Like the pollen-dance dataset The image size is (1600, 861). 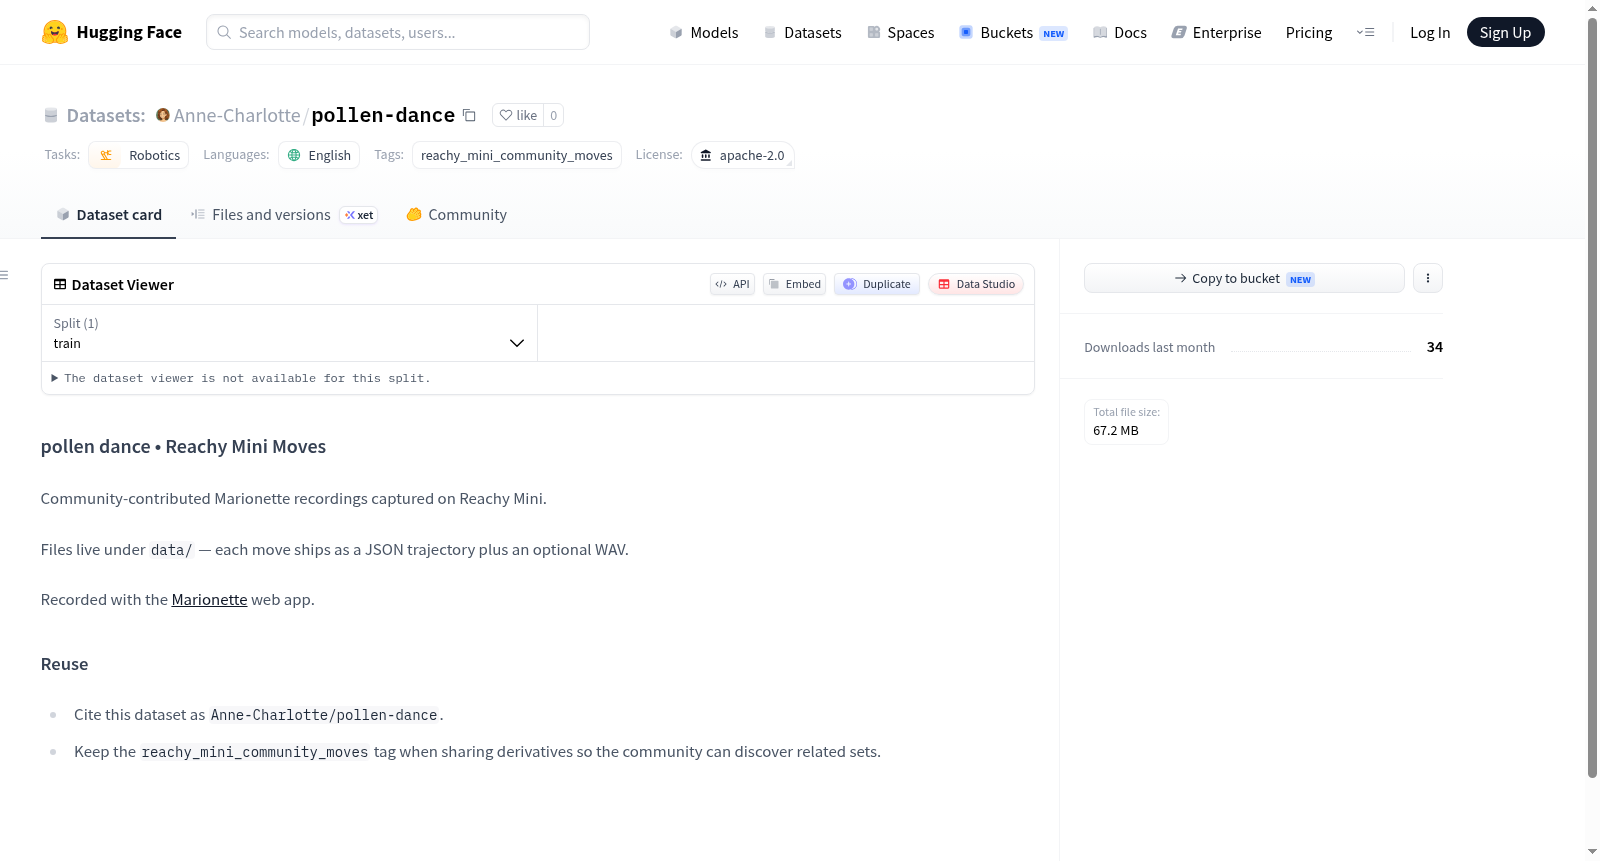click(x=518, y=115)
